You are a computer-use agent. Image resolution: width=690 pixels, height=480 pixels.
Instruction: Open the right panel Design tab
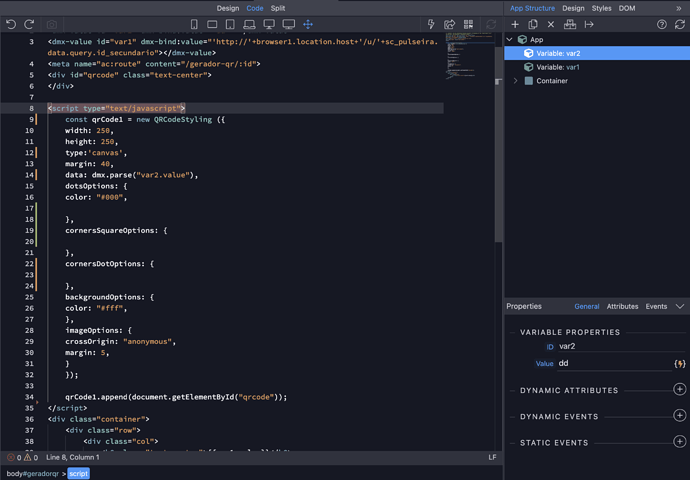[x=573, y=8]
